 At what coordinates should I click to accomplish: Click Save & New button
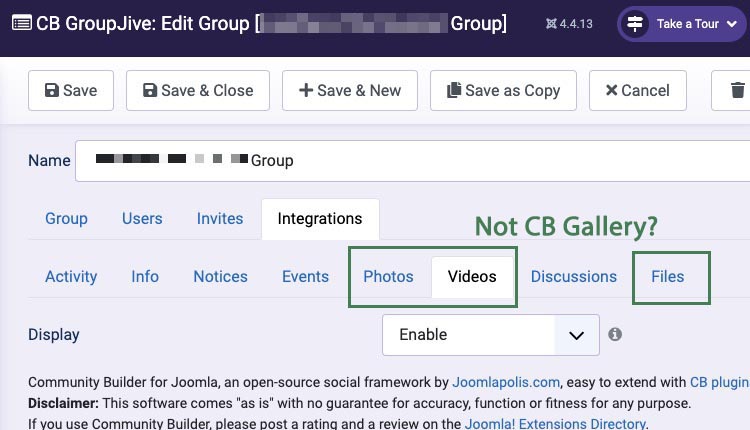pyautogui.click(x=349, y=90)
